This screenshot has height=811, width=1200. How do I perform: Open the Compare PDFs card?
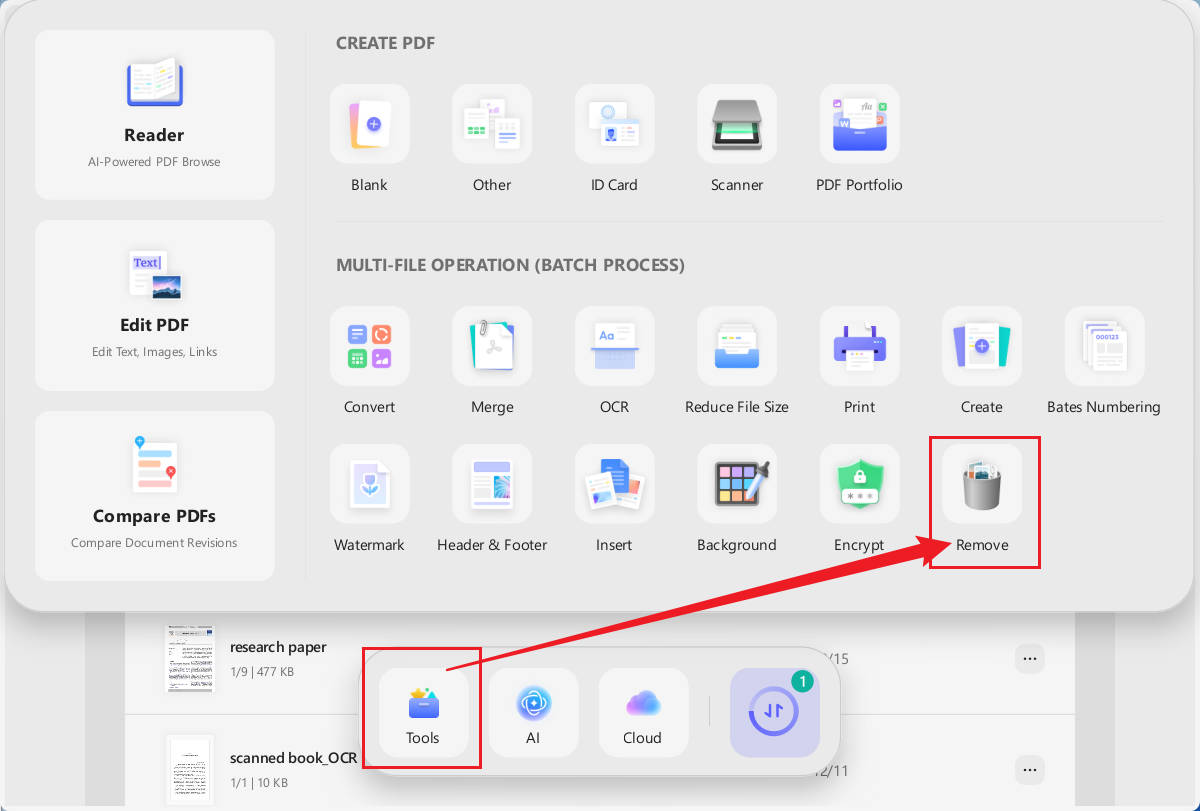[x=155, y=496]
